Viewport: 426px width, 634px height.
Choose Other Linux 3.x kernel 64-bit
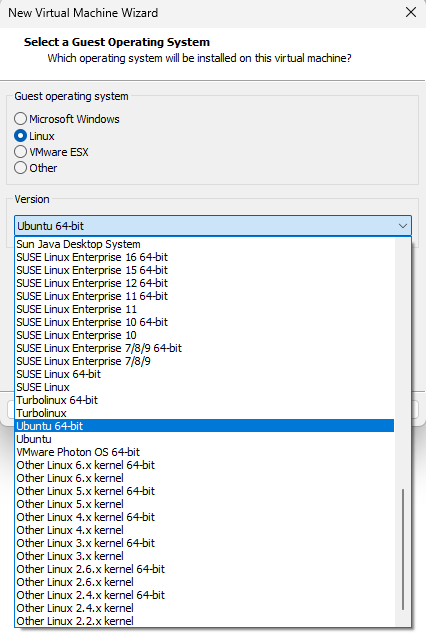[x=205, y=543]
